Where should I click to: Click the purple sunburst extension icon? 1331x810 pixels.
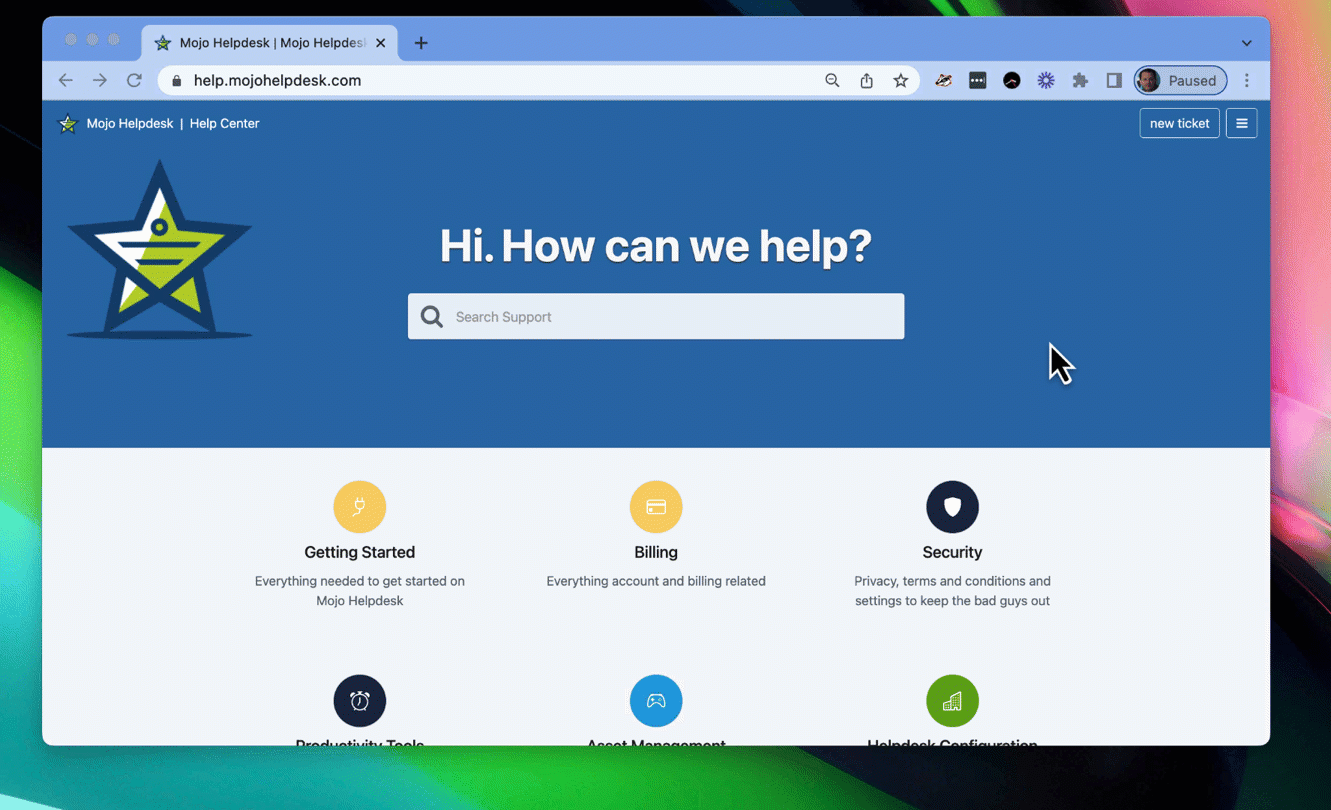pos(1046,80)
